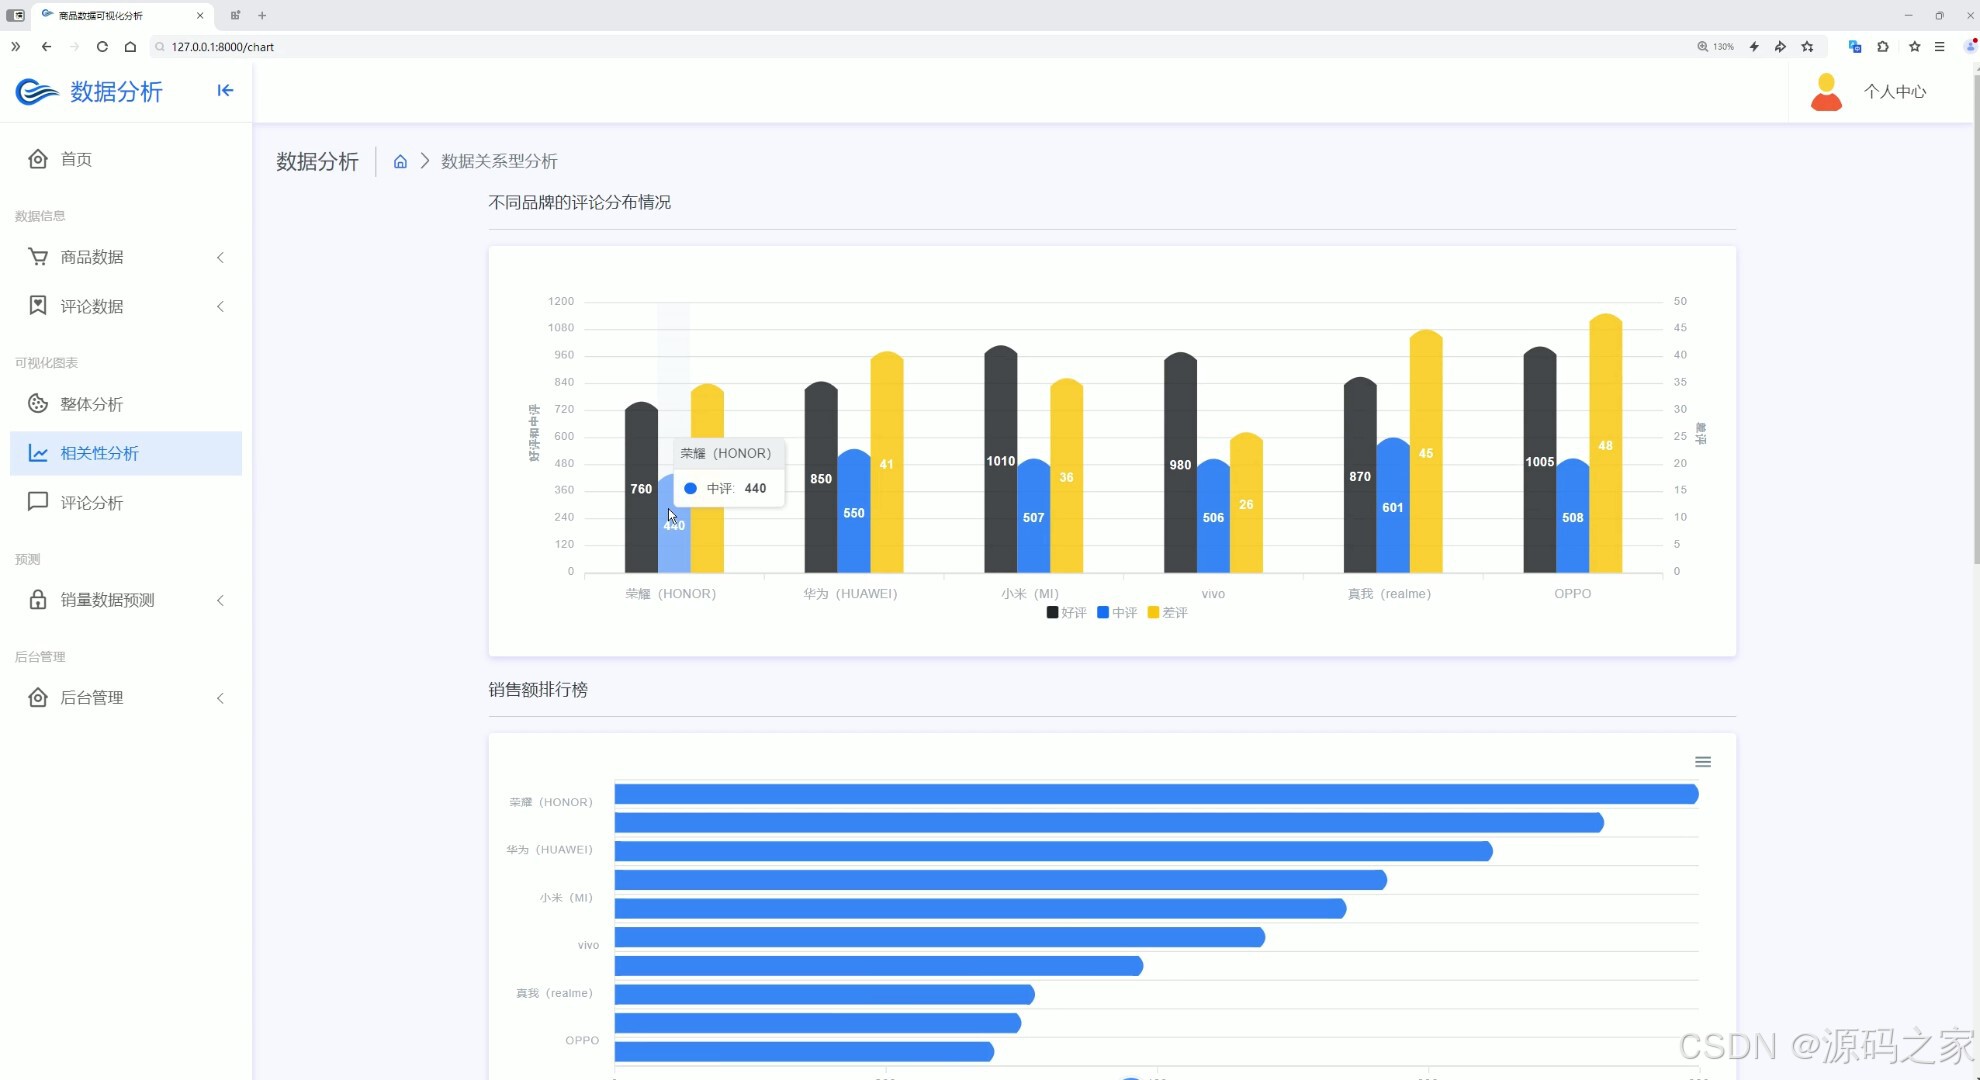Collapse the sidebar with the arrow icon
Image resolution: width=1980 pixels, height=1080 pixels.
(225, 91)
